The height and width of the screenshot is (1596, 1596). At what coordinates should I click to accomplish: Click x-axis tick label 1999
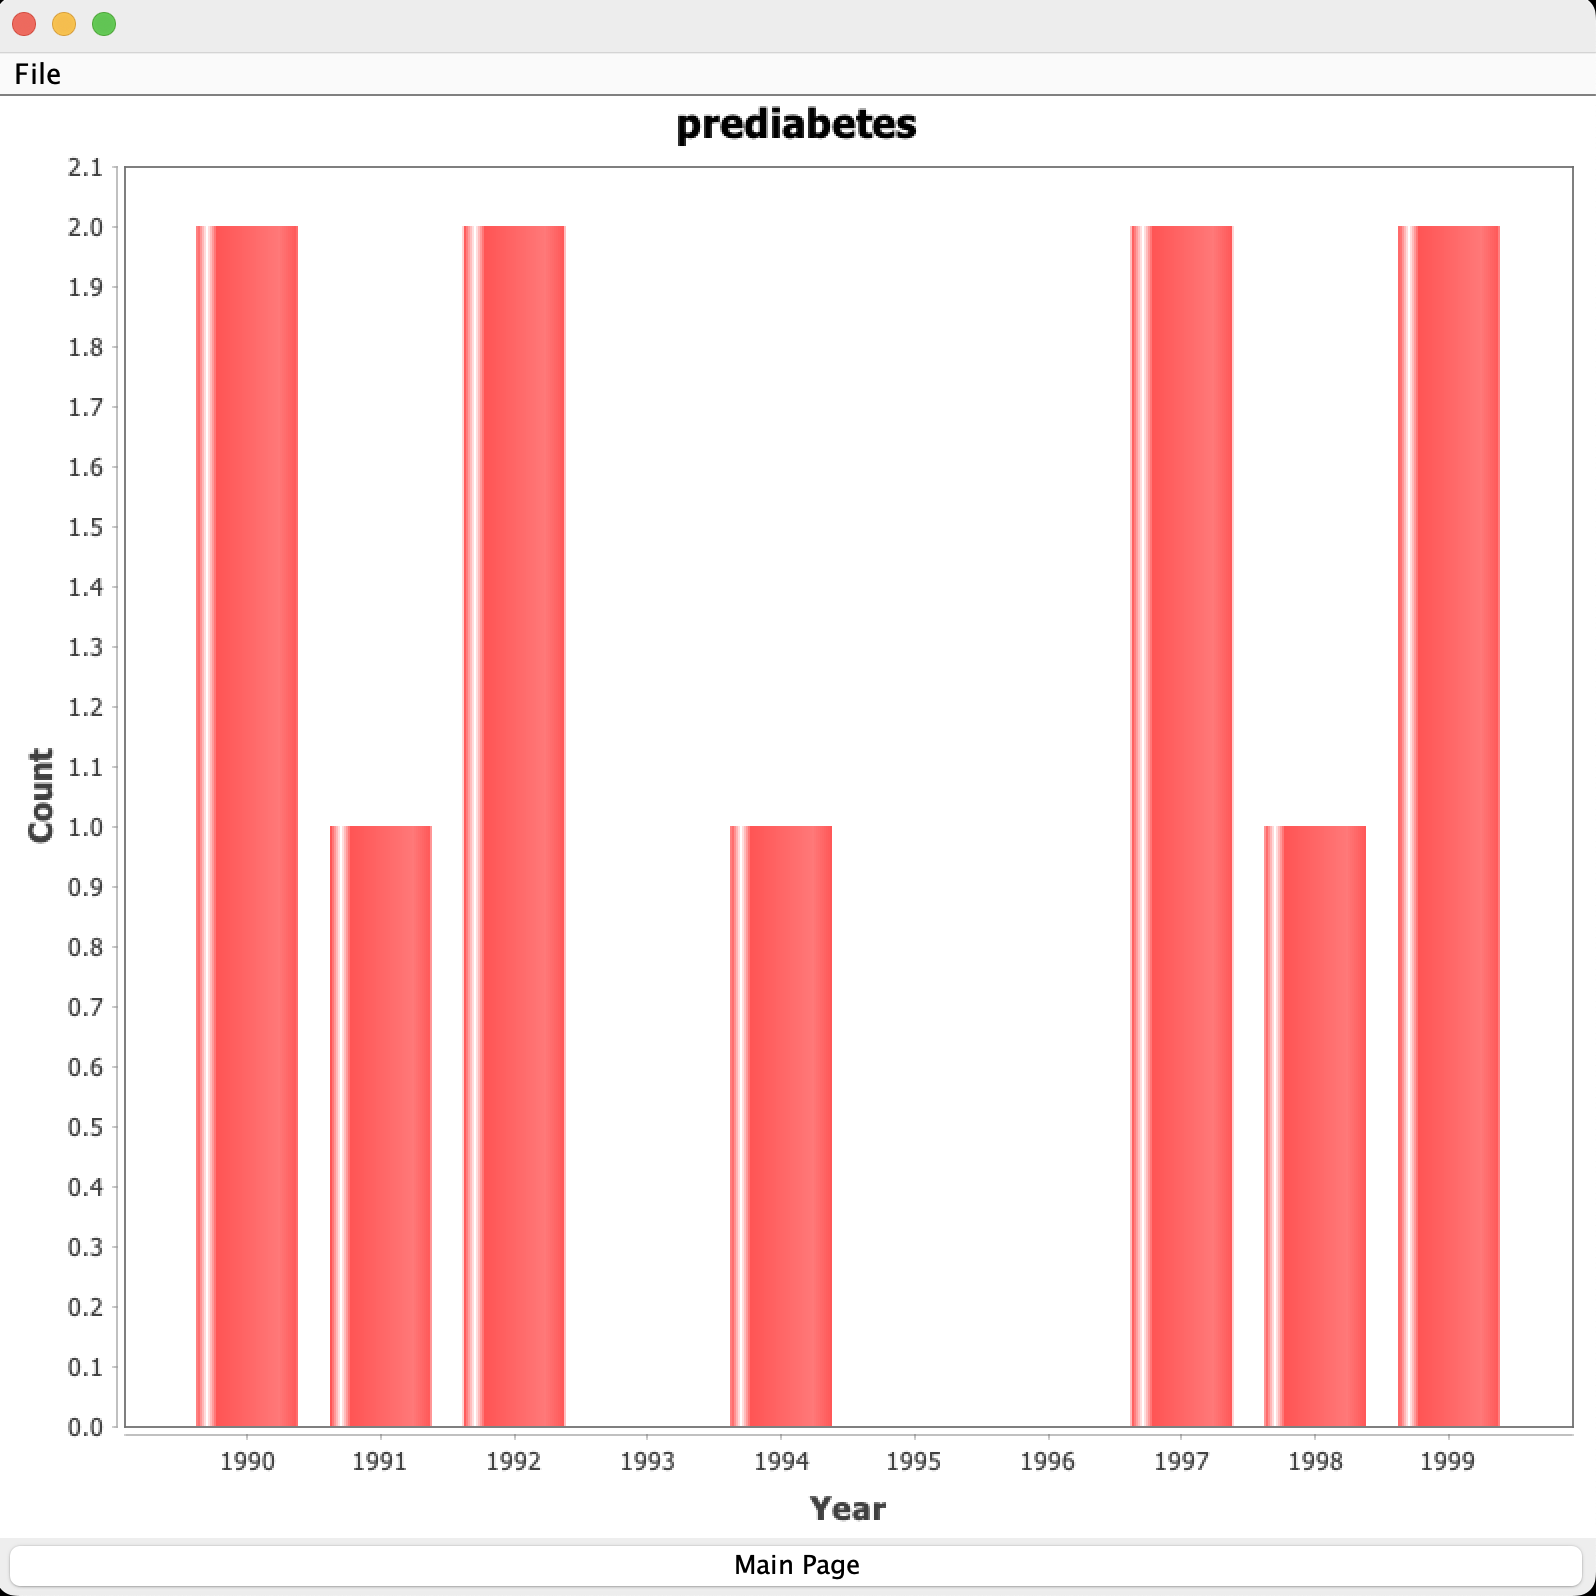point(1448,1461)
